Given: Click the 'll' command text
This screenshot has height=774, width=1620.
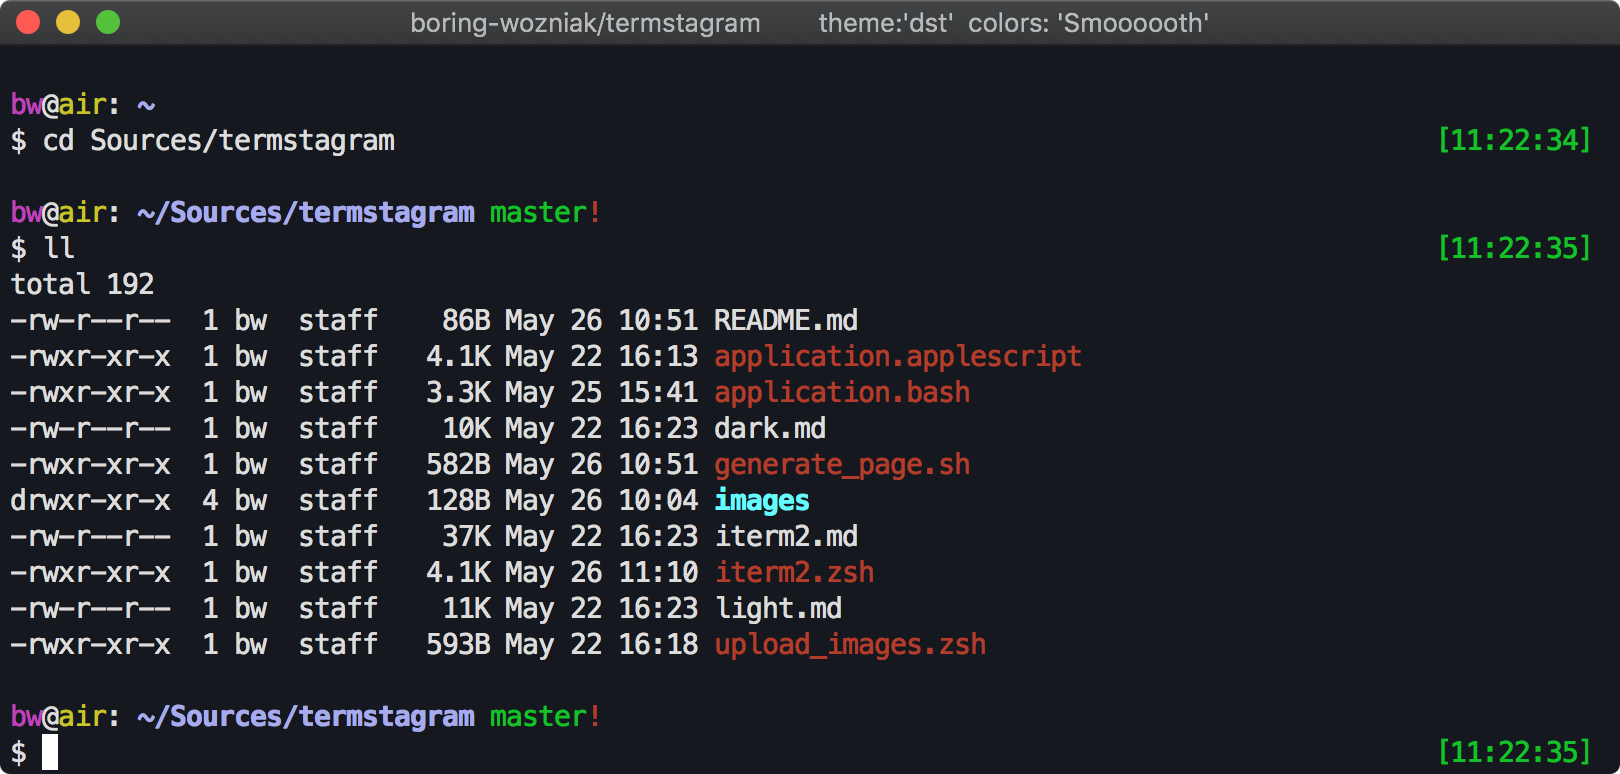Looking at the screenshot, I should 58,248.
